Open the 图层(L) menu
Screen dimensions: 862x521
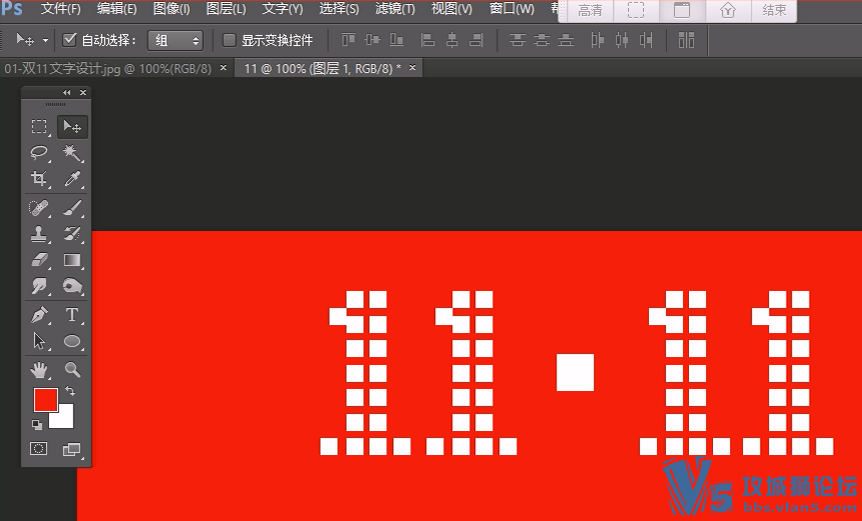coord(226,9)
